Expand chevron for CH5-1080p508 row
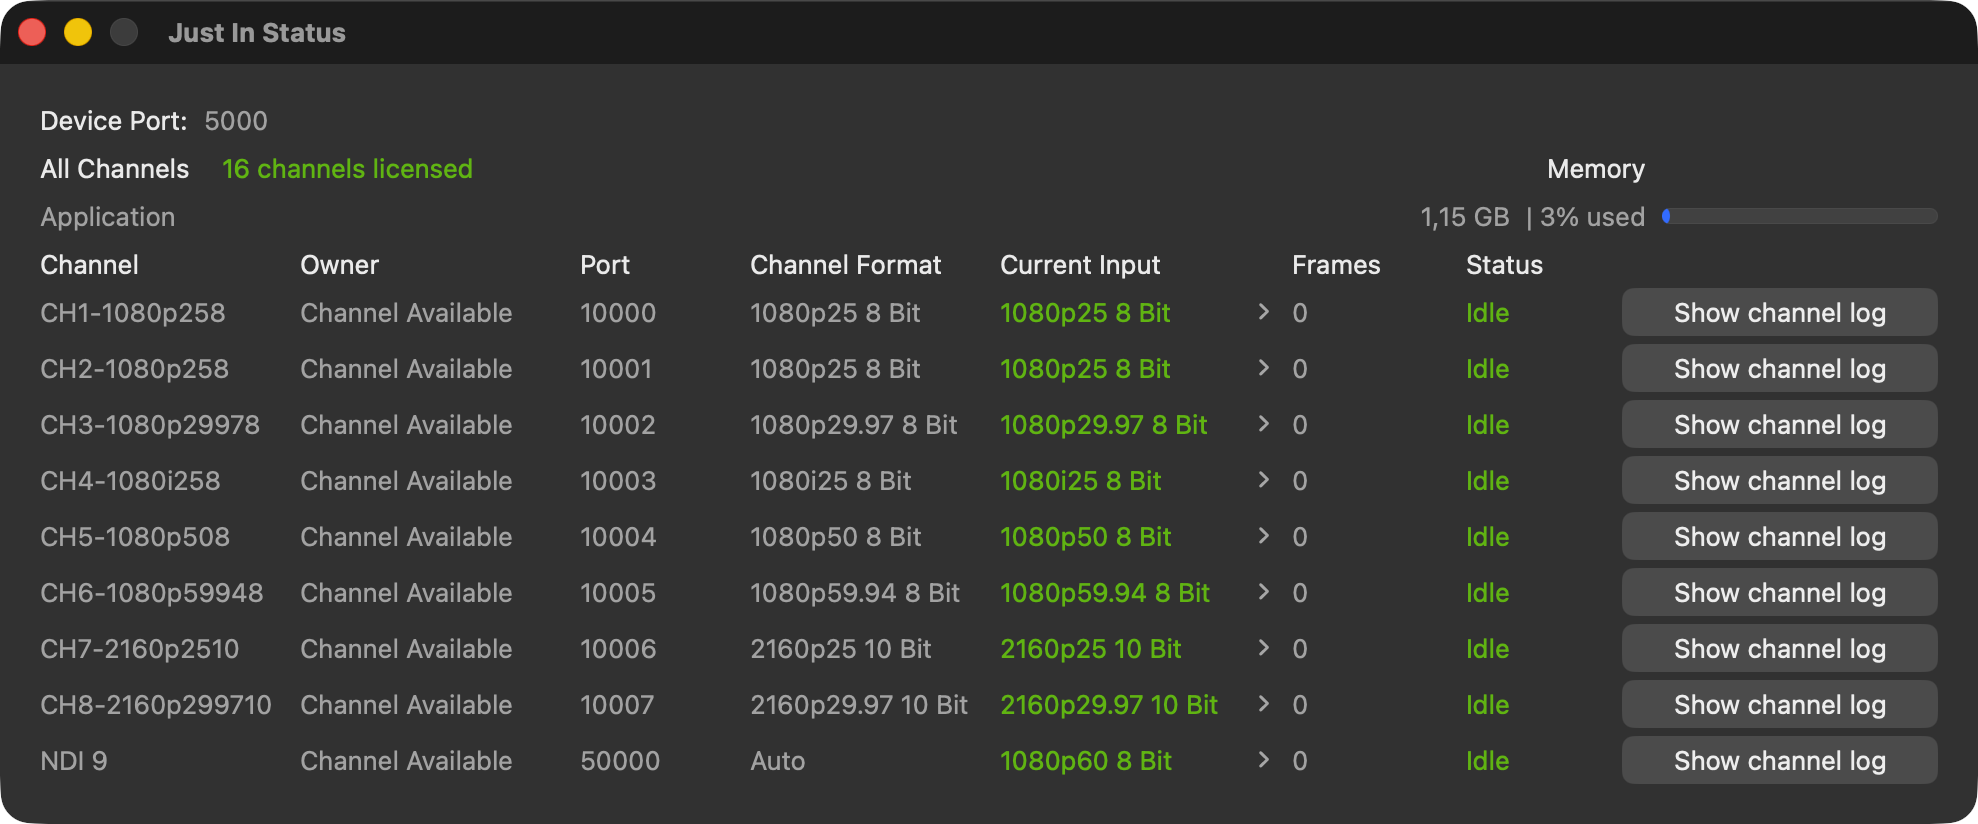Image resolution: width=1978 pixels, height=824 pixels. [x=1264, y=536]
